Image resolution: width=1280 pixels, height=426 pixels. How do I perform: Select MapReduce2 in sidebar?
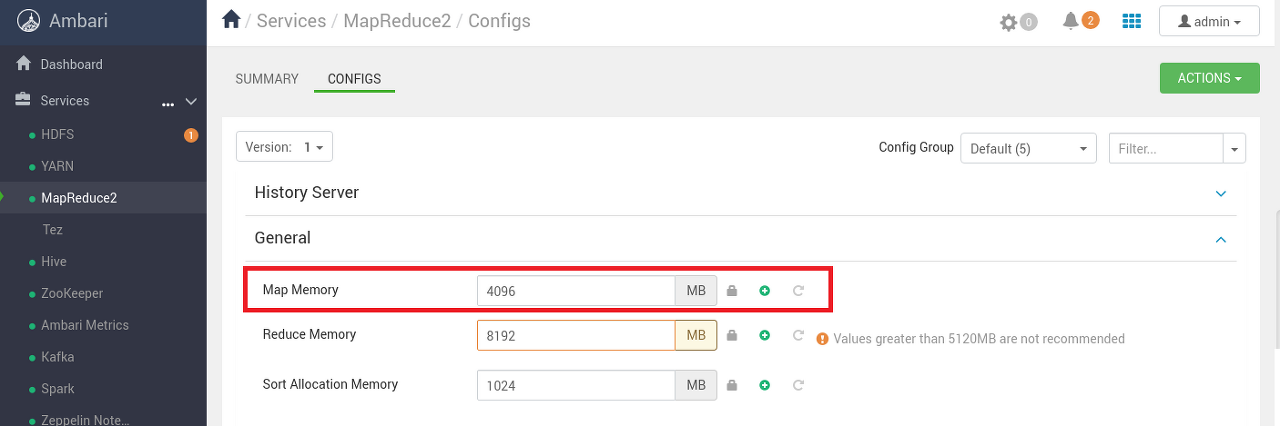coord(79,198)
